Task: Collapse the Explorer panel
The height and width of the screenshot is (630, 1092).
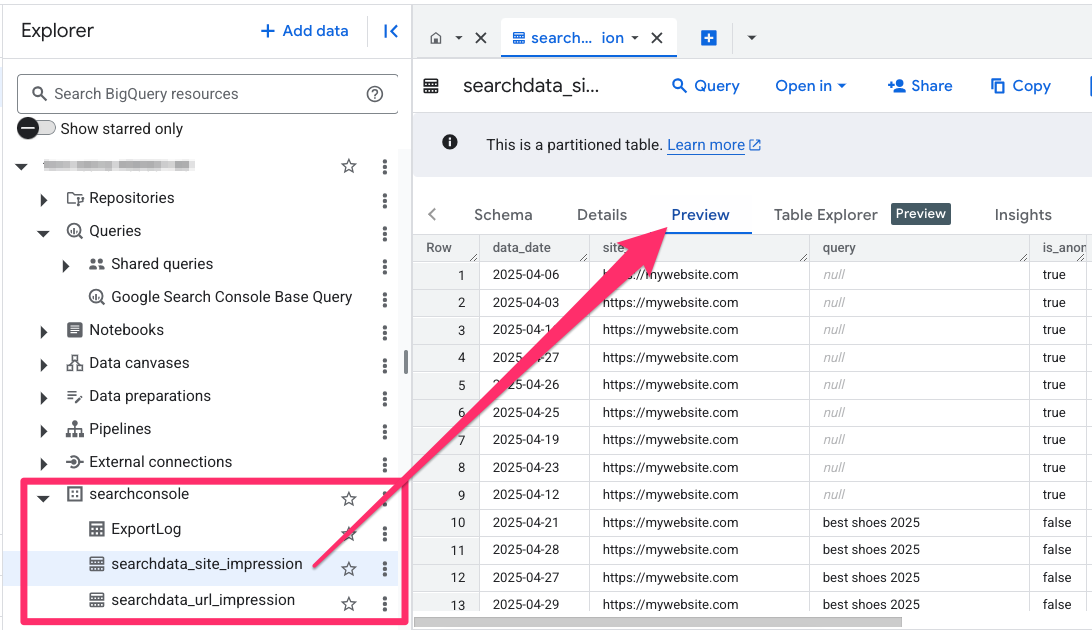Action: click(391, 31)
